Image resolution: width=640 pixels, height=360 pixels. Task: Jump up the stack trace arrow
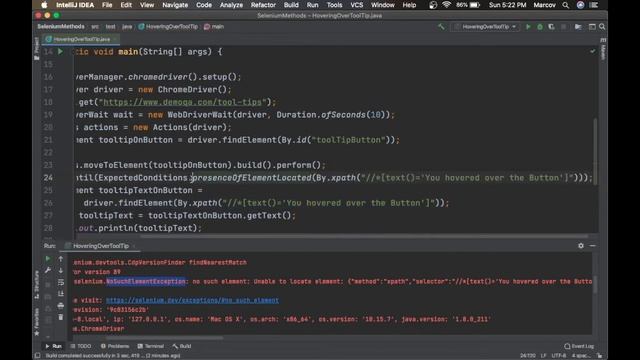pyautogui.click(x=61, y=259)
